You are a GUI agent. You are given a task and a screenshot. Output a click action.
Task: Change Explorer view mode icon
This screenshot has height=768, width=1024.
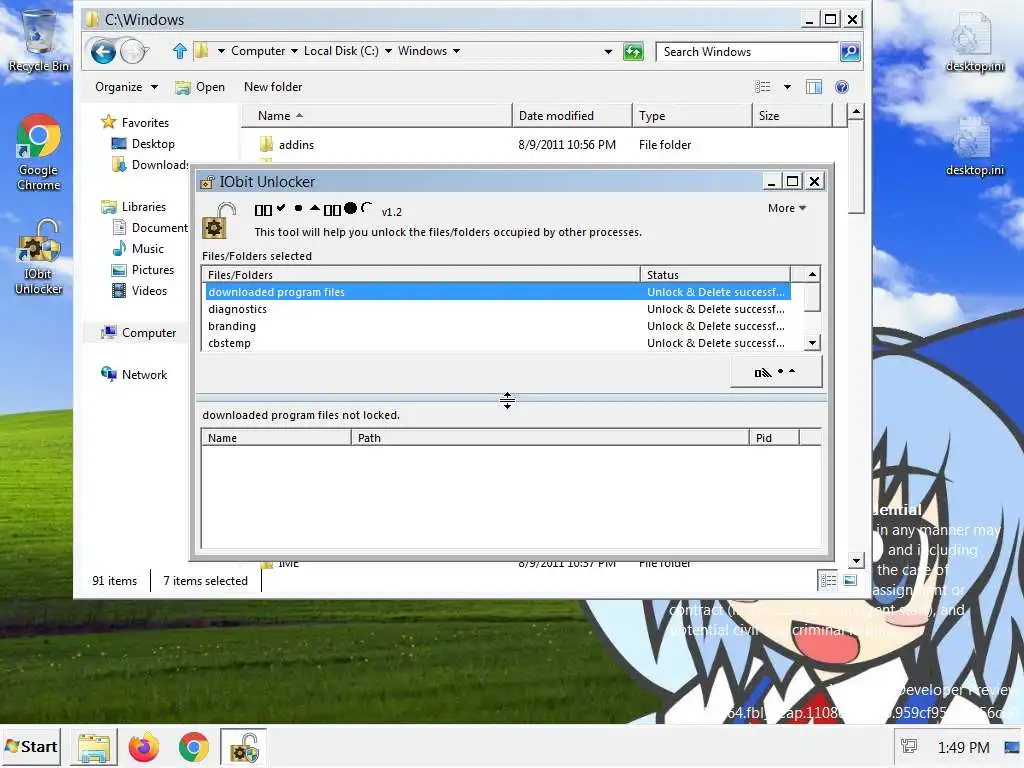coord(763,87)
